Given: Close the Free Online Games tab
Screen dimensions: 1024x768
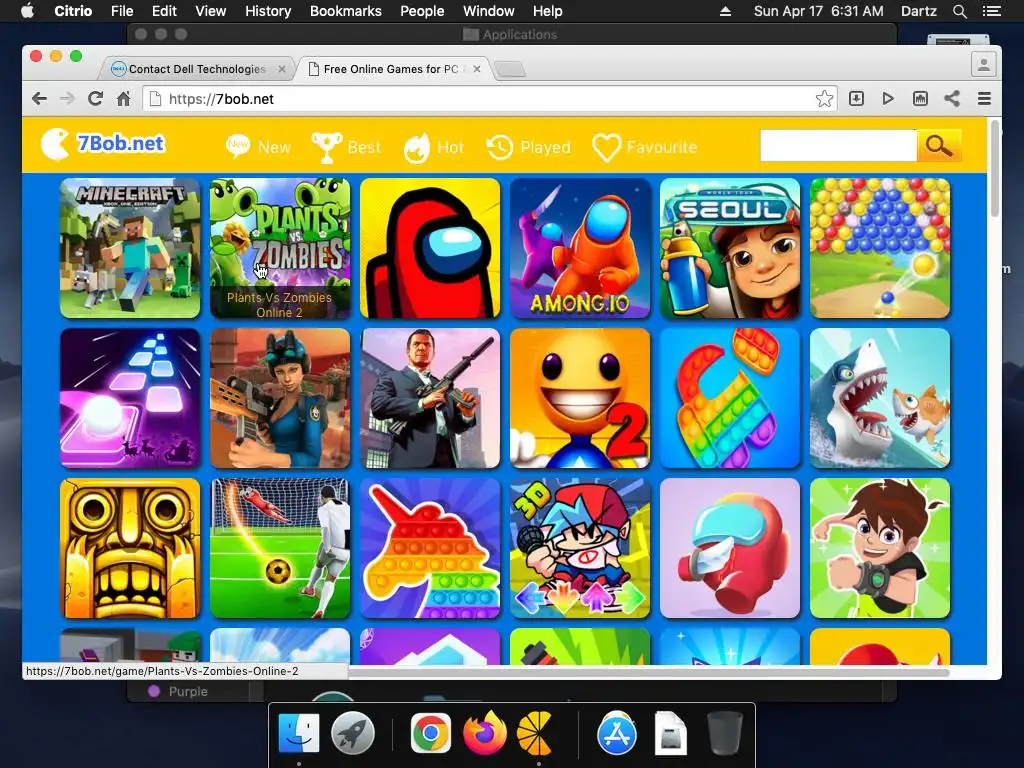Looking at the screenshot, I should 477,69.
